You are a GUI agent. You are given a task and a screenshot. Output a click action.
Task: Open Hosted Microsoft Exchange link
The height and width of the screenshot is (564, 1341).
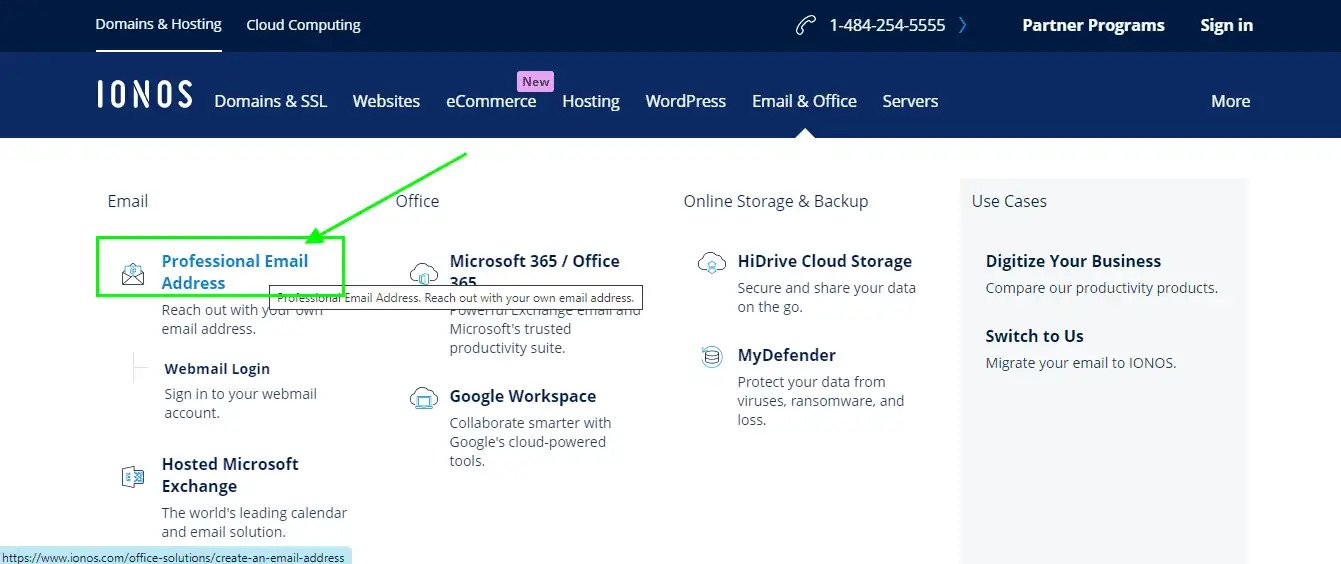click(x=230, y=475)
